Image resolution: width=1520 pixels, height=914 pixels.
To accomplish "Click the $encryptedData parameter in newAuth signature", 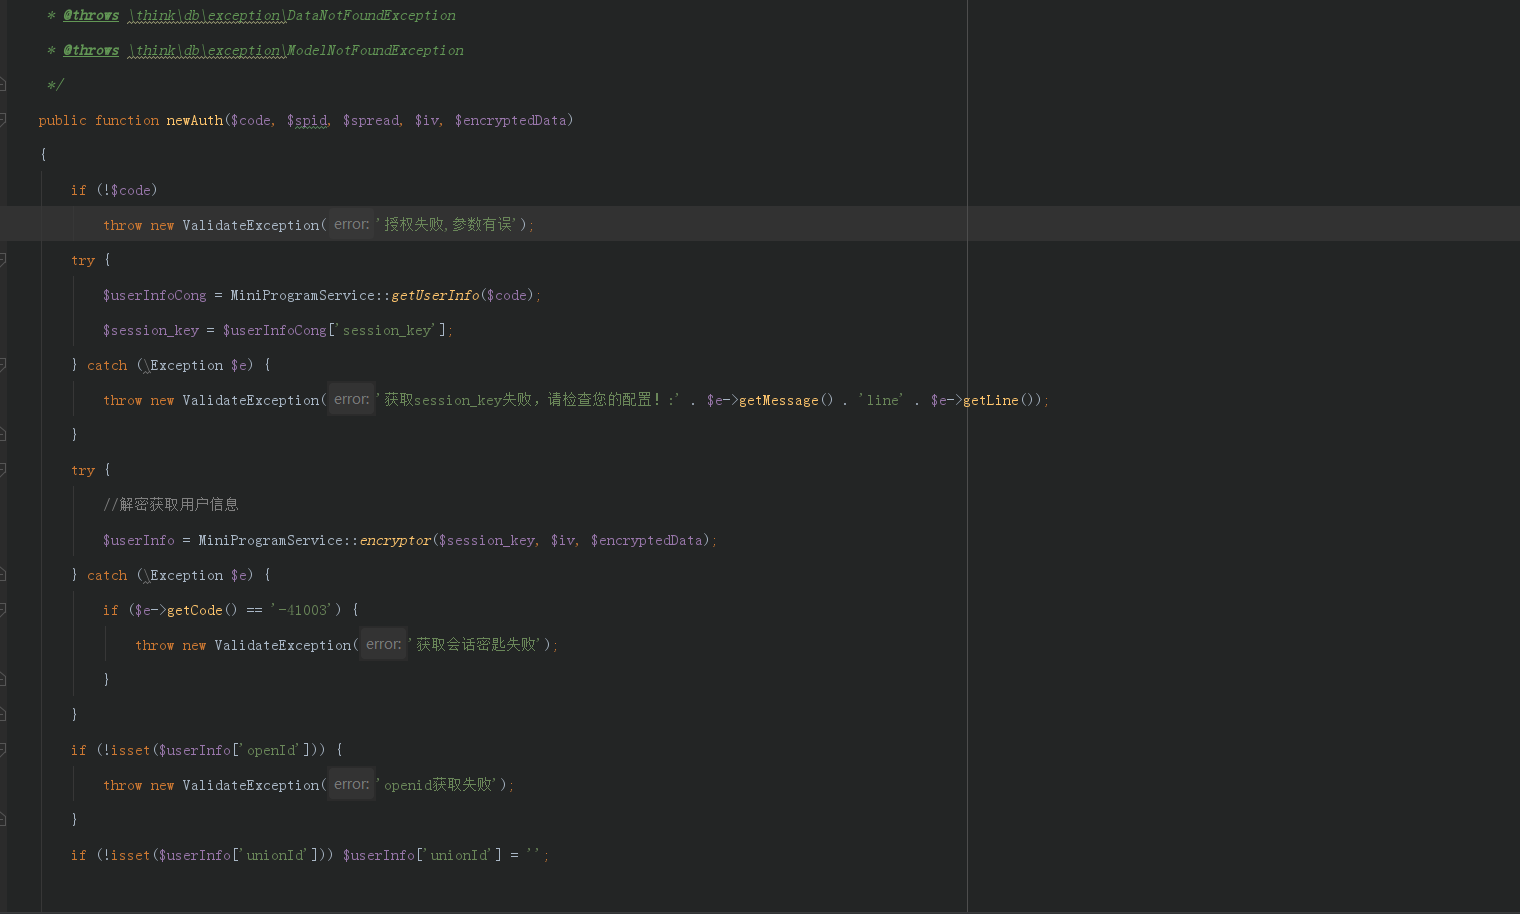I will (x=510, y=120).
